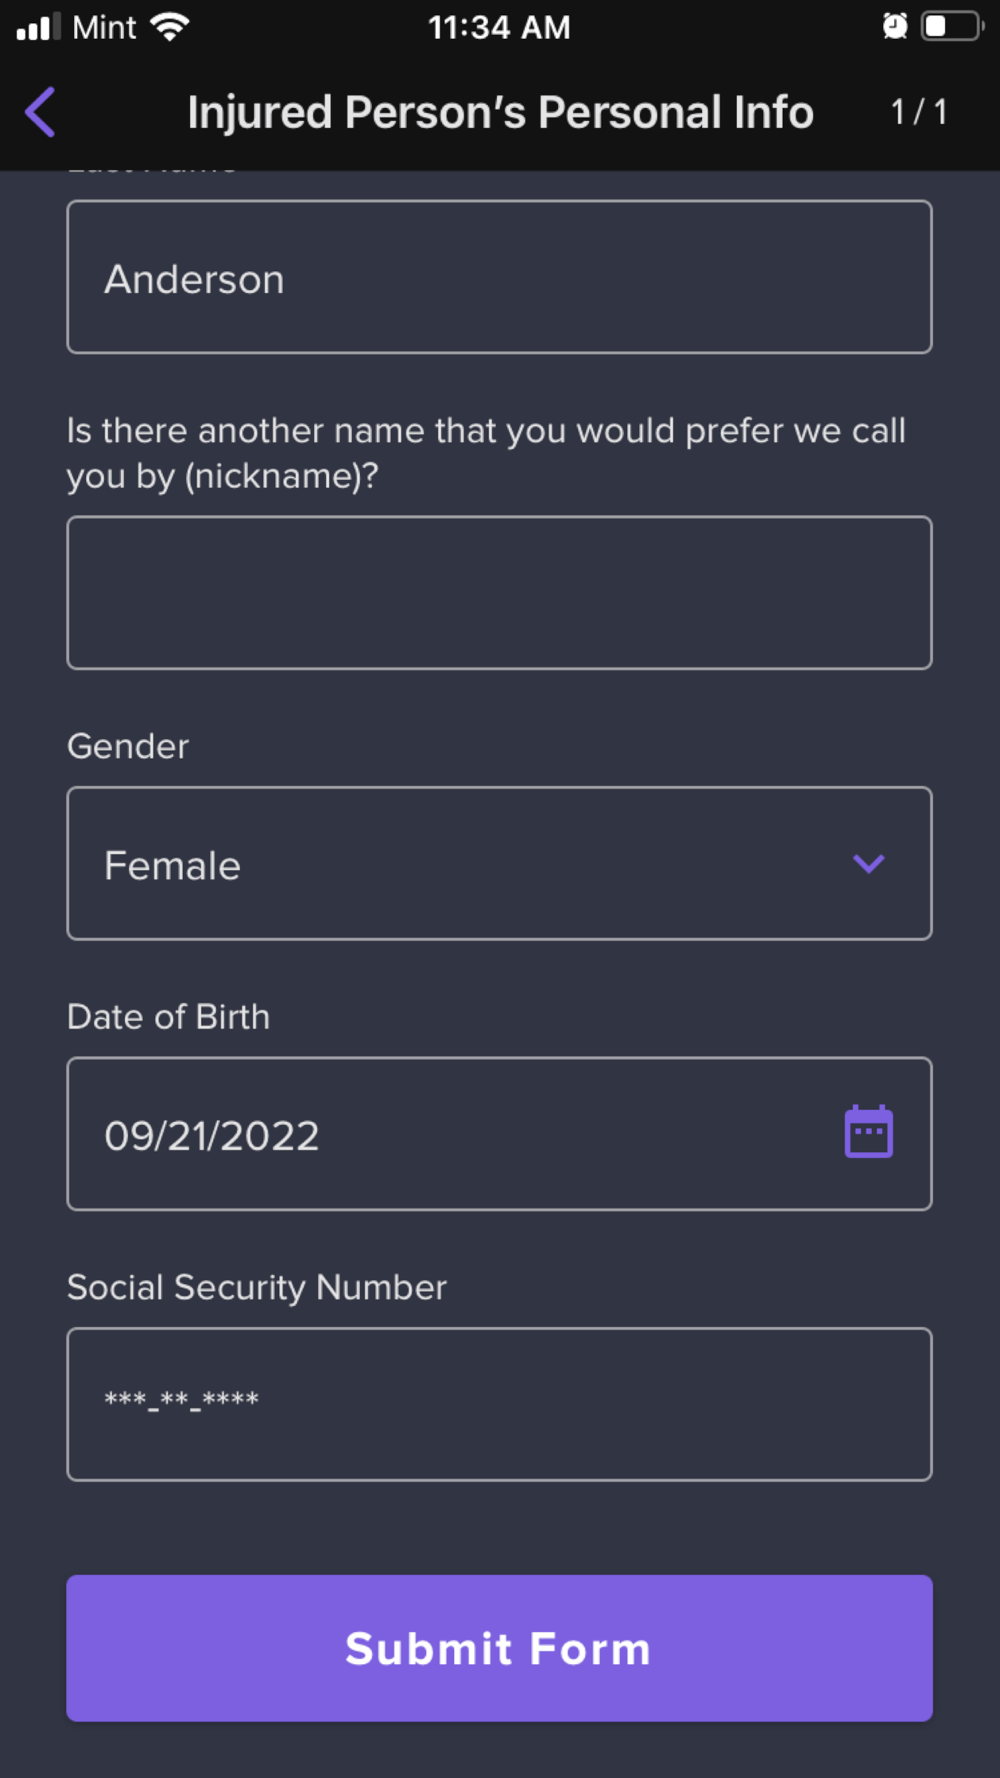Tap the 1 / 1 page indicator
This screenshot has width=1000, height=1778.
[x=918, y=112]
